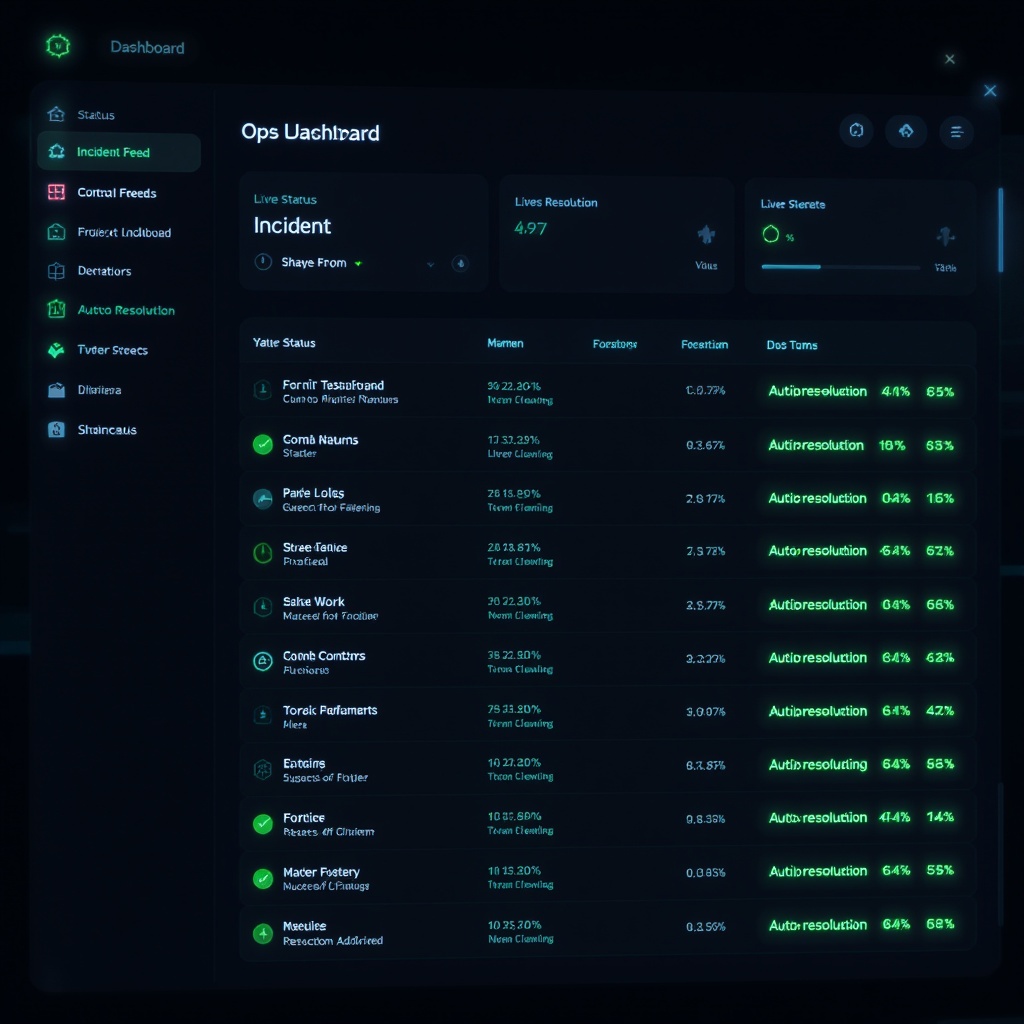This screenshot has width=1024, height=1024.
Task: Click 42% value in Toraic Parfamerts row
Action: 940,711
